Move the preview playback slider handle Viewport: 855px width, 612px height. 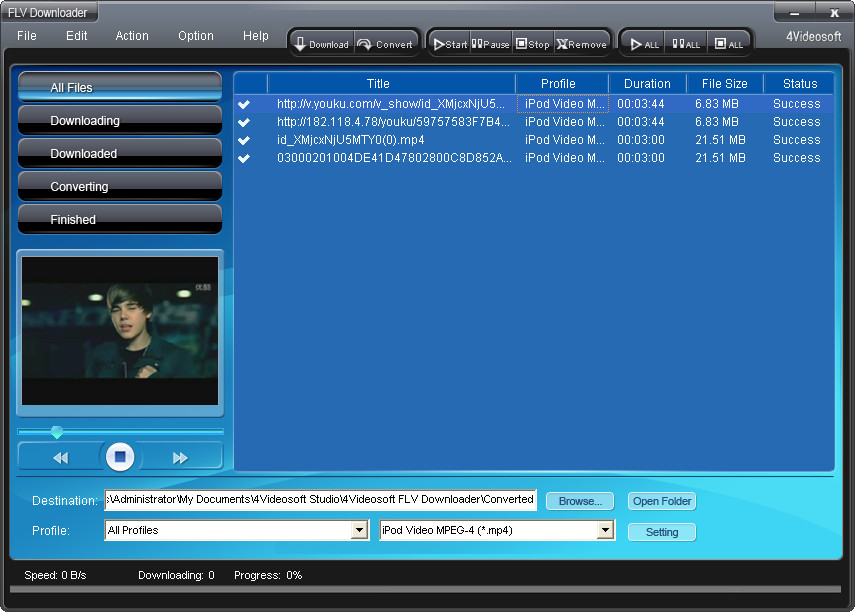point(57,432)
